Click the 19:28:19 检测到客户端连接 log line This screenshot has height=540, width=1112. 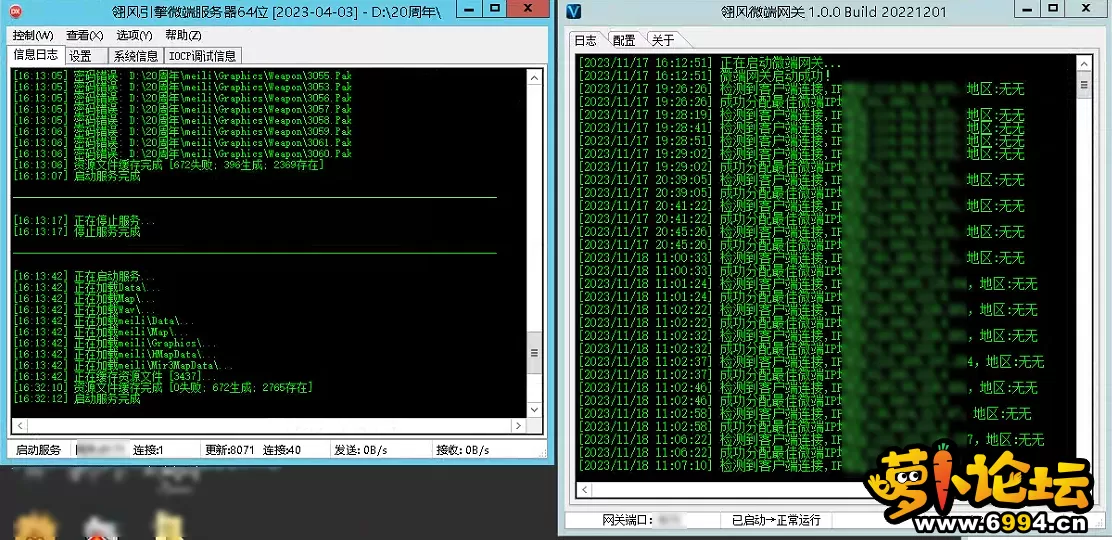(x=801, y=114)
